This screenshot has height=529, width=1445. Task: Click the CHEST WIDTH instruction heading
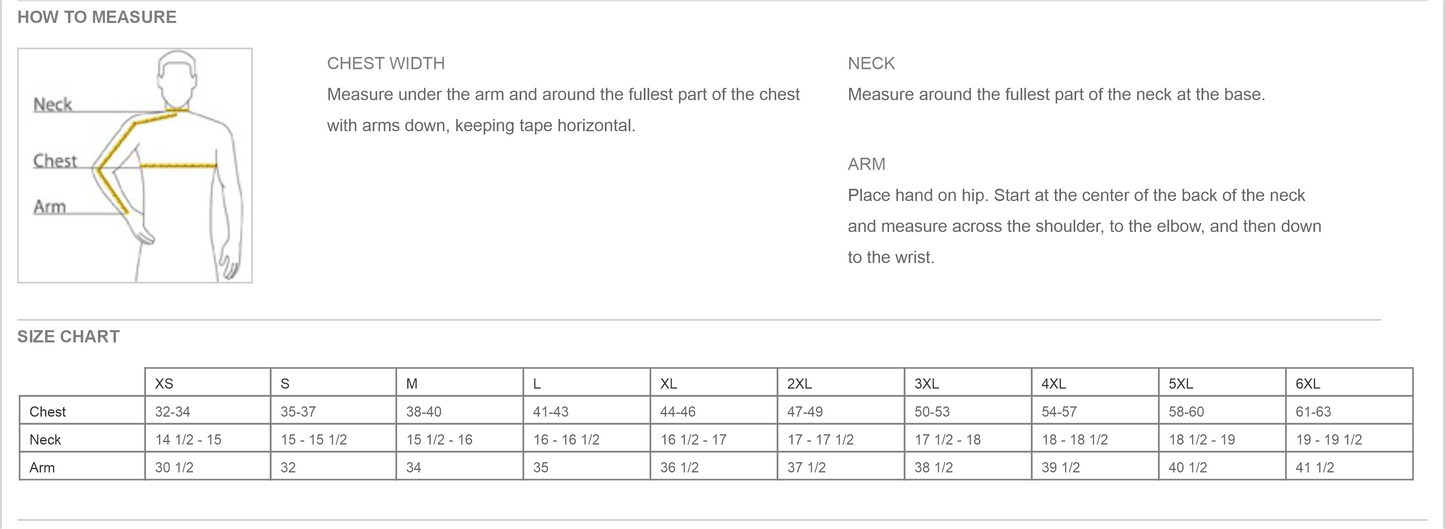(x=386, y=63)
